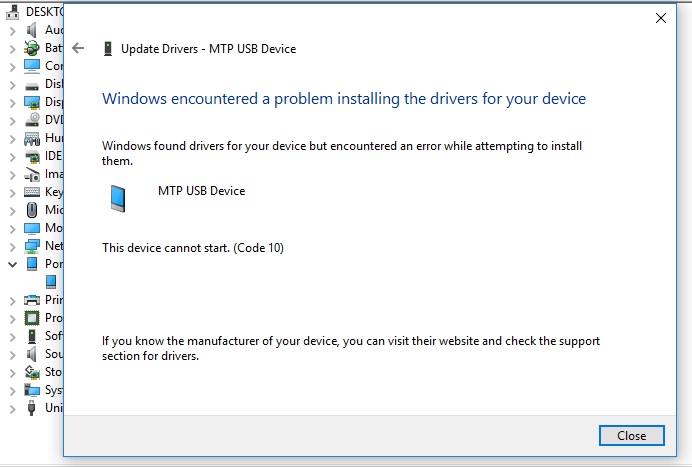Click the Keyboards category icon
Image resolution: width=692 pixels, height=467 pixels.
(31, 192)
